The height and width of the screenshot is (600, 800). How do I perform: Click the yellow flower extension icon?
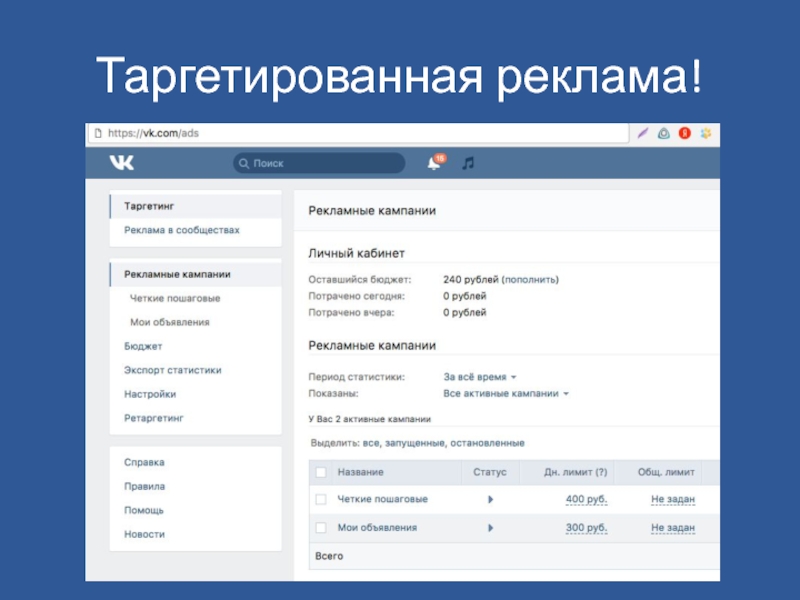point(706,134)
